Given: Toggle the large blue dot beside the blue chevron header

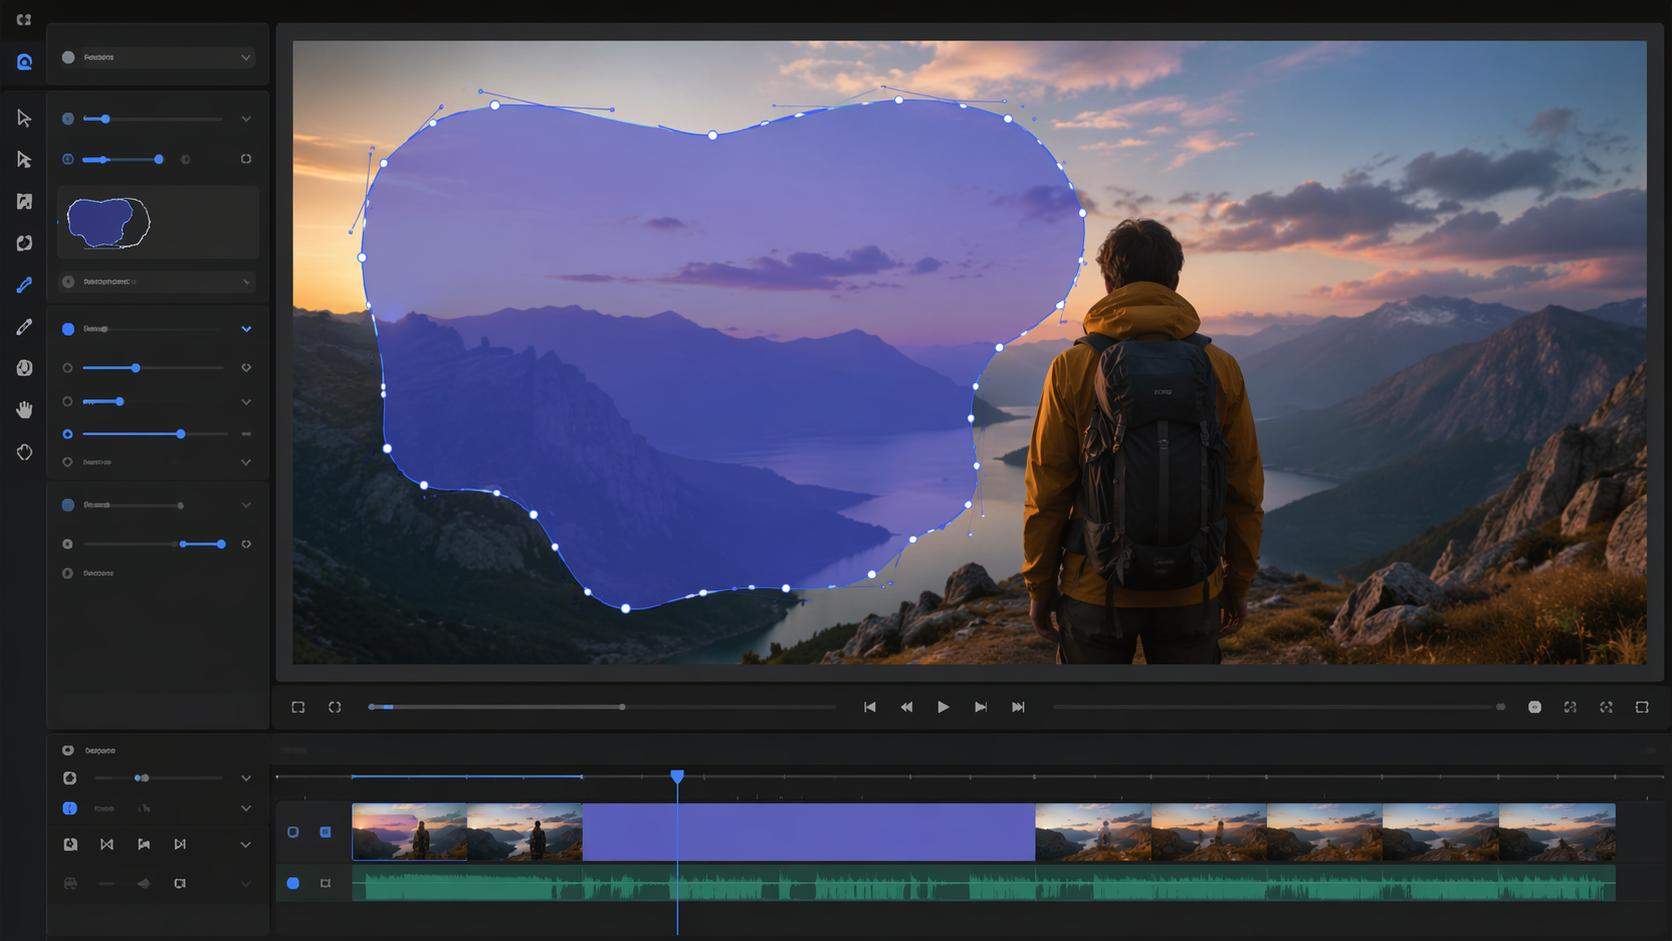Looking at the screenshot, I should click(68, 329).
